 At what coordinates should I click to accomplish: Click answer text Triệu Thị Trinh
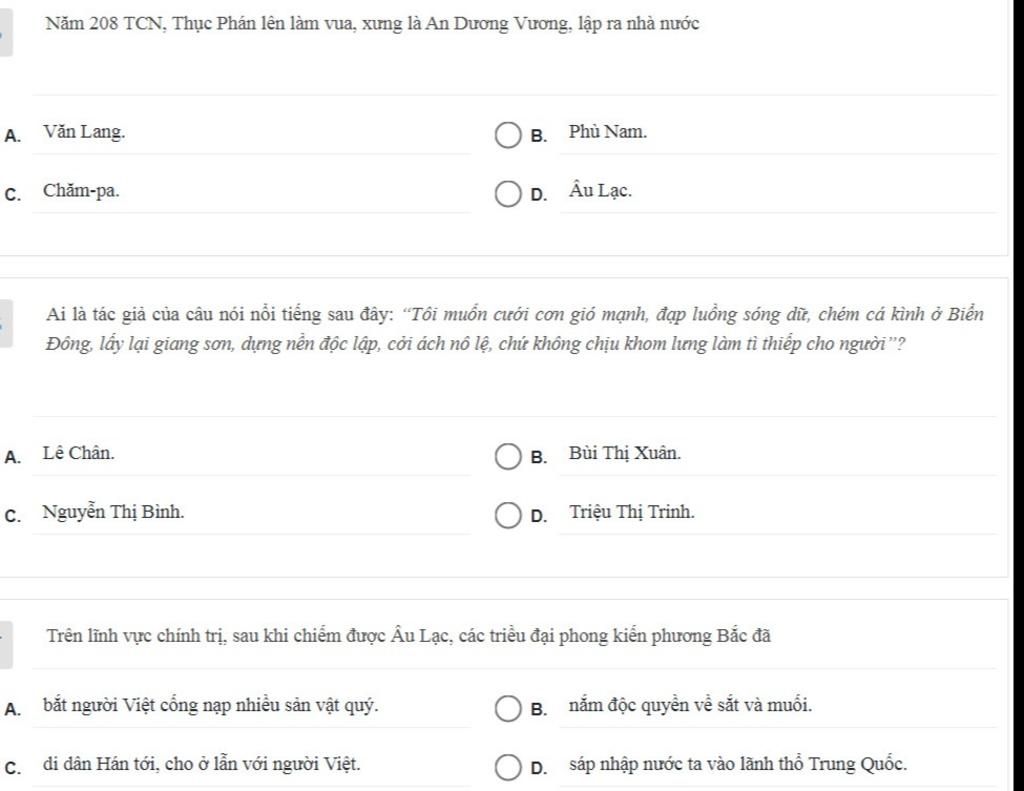coord(632,512)
